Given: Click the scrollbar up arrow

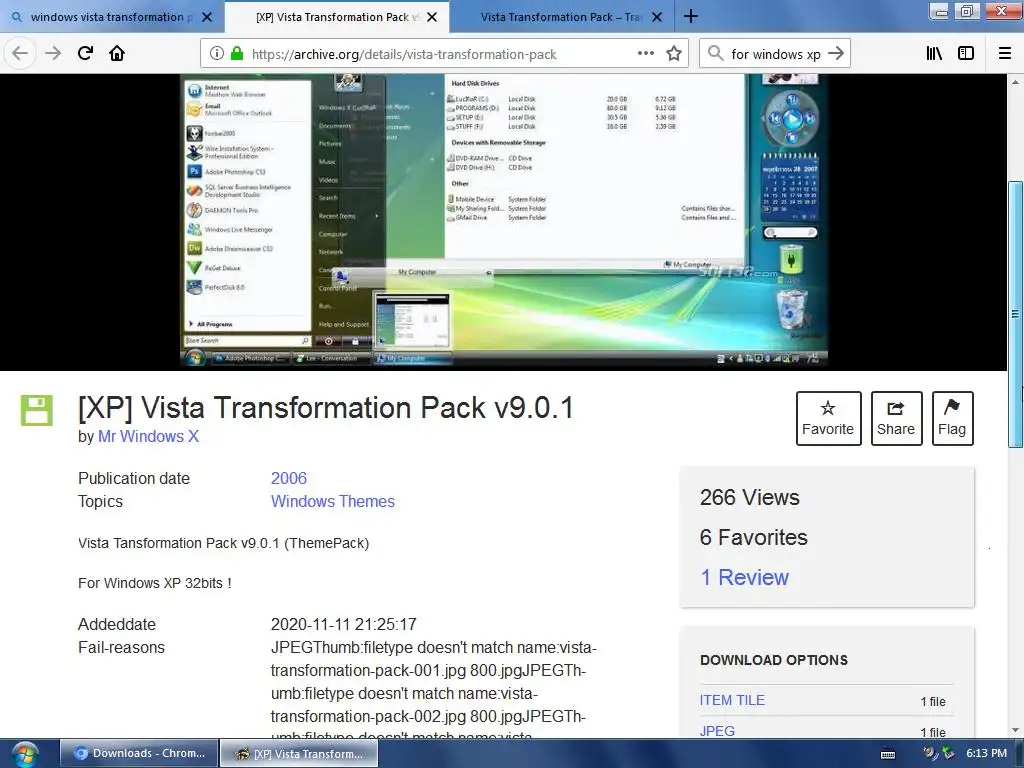Looking at the screenshot, I should (1015, 82).
